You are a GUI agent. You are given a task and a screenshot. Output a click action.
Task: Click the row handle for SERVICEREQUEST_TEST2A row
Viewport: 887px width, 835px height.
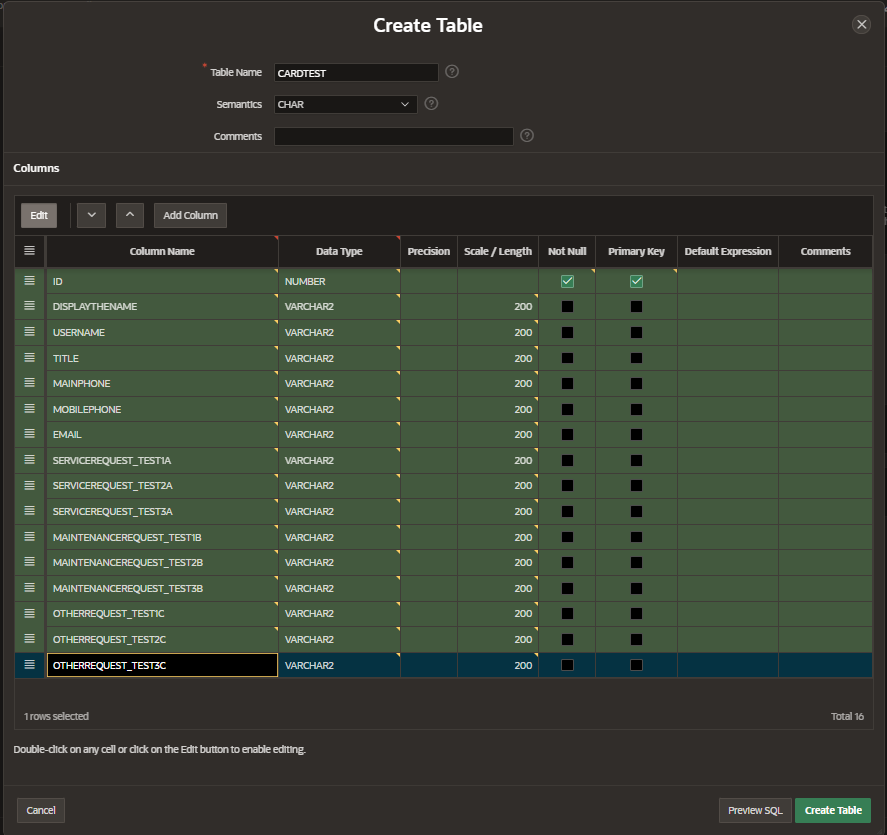click(x=29, y=485)
